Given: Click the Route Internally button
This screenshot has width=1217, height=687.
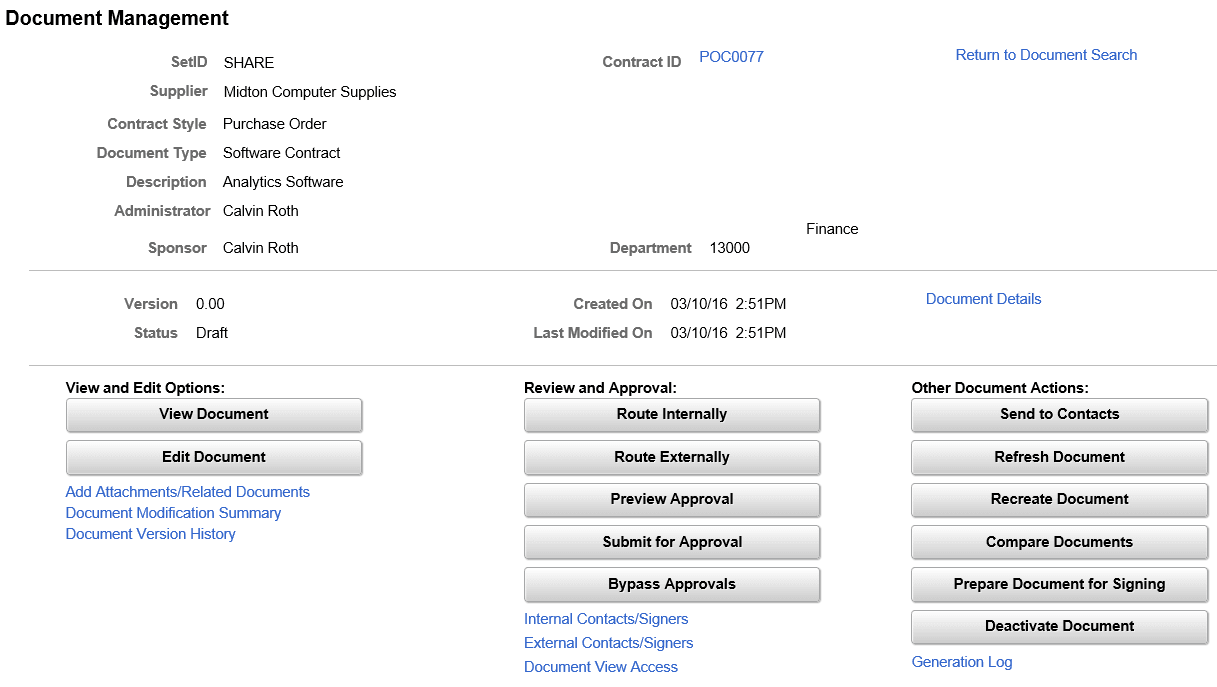Looking at the screenshot, I should pyautogui.click(x=671, y=414).
